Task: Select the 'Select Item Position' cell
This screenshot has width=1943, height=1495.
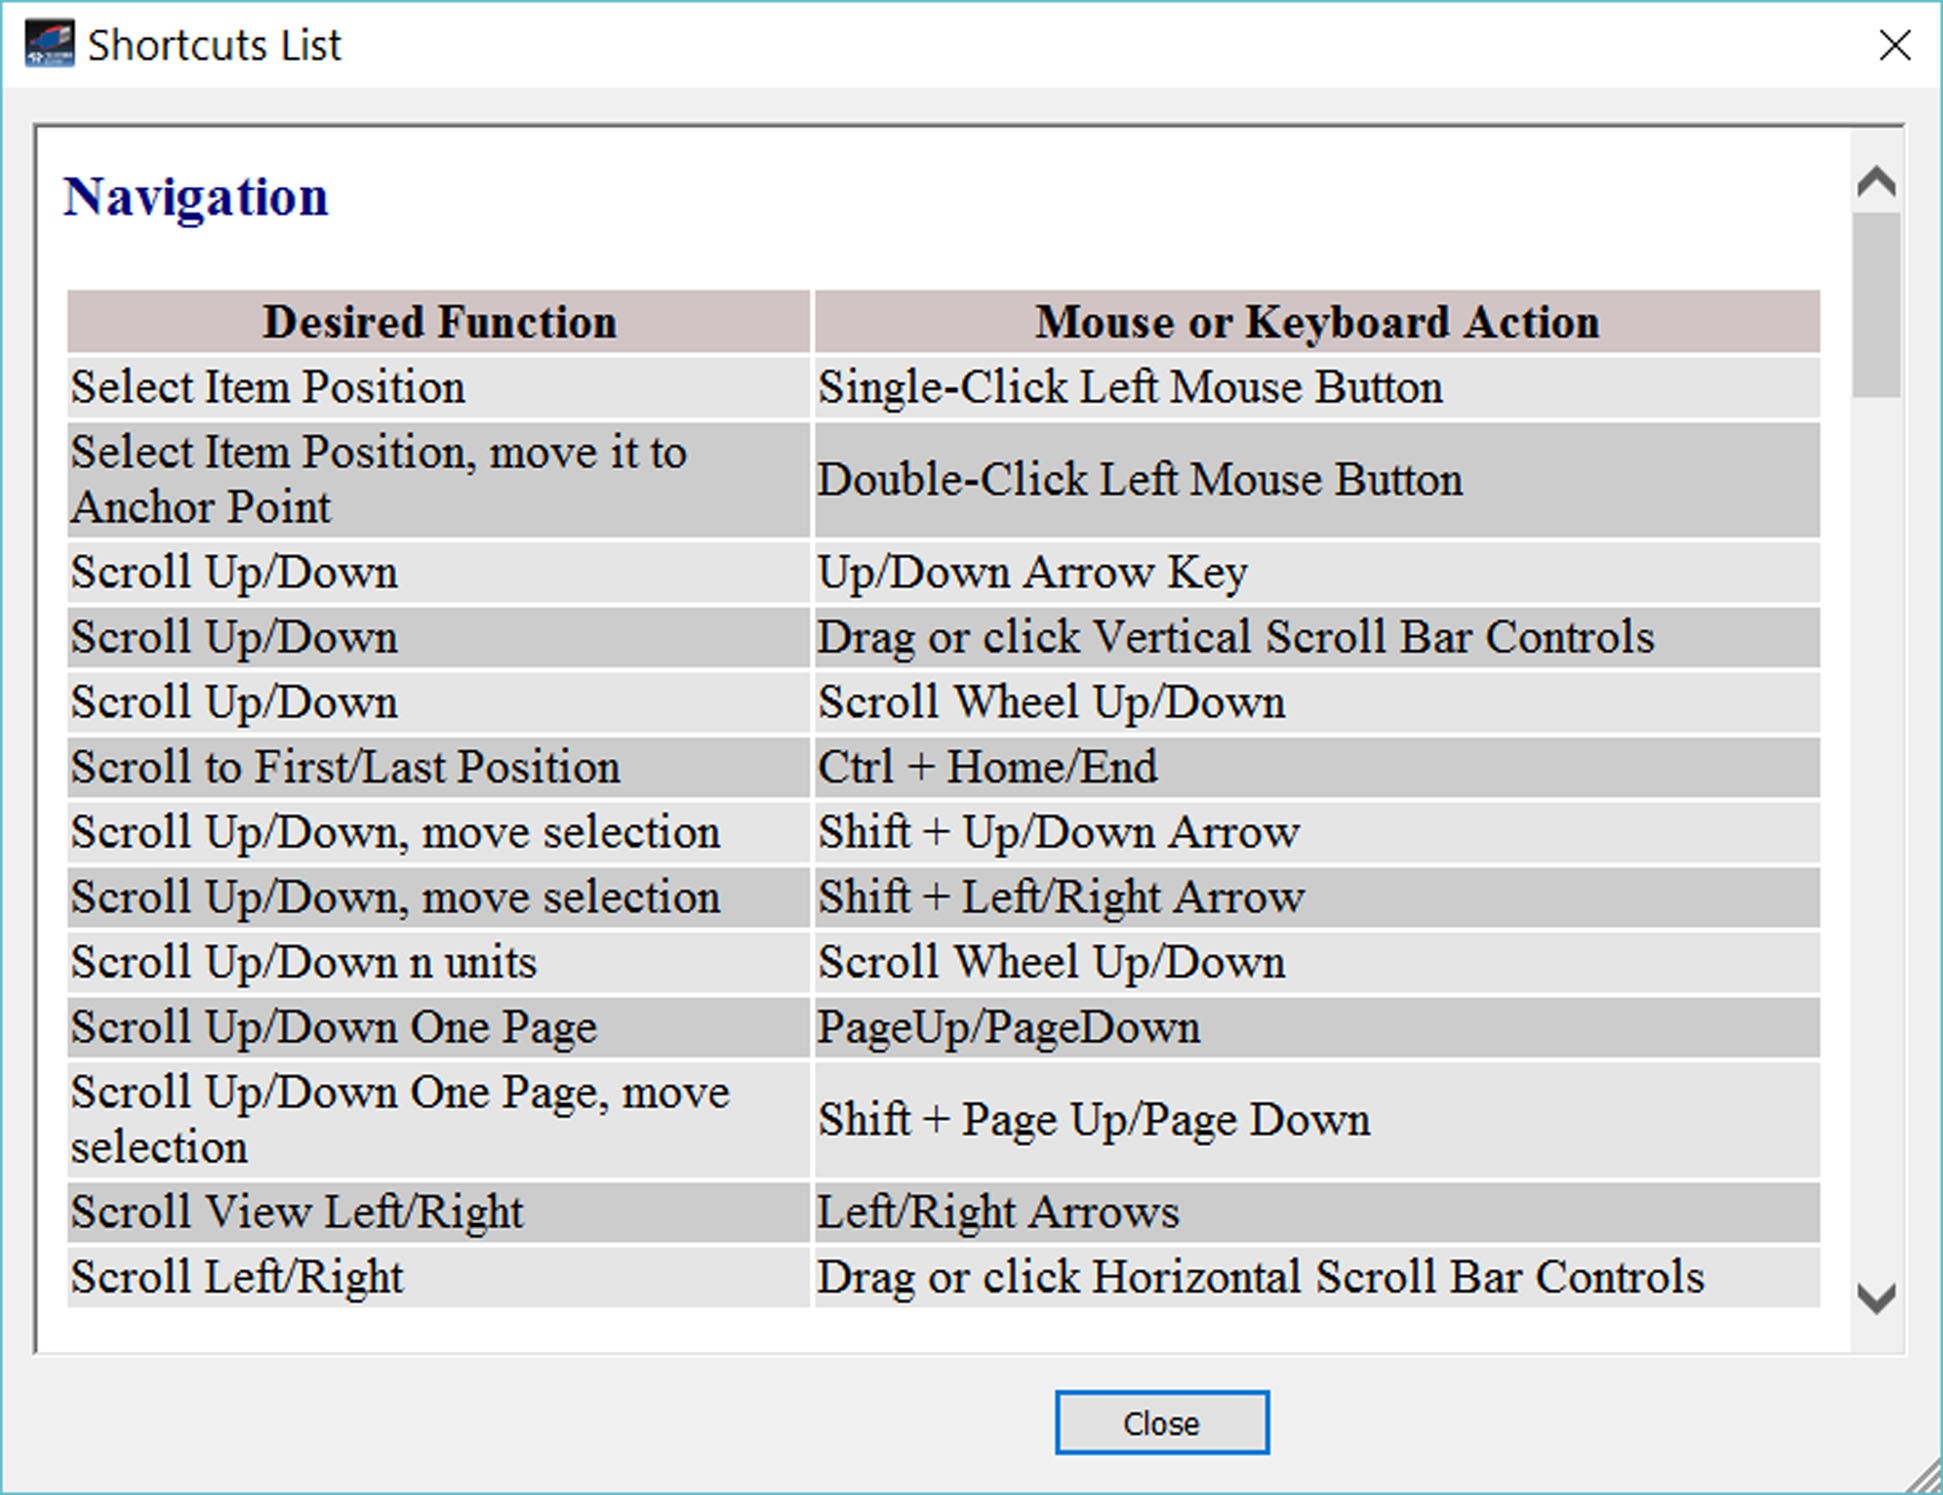Action: [439, 387]
